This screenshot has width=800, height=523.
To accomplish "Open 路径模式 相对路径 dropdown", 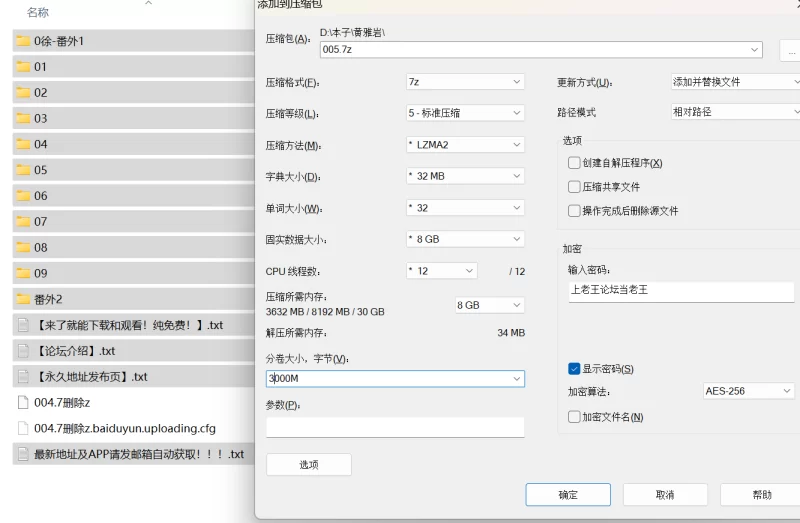I will [x=736, y=112].
